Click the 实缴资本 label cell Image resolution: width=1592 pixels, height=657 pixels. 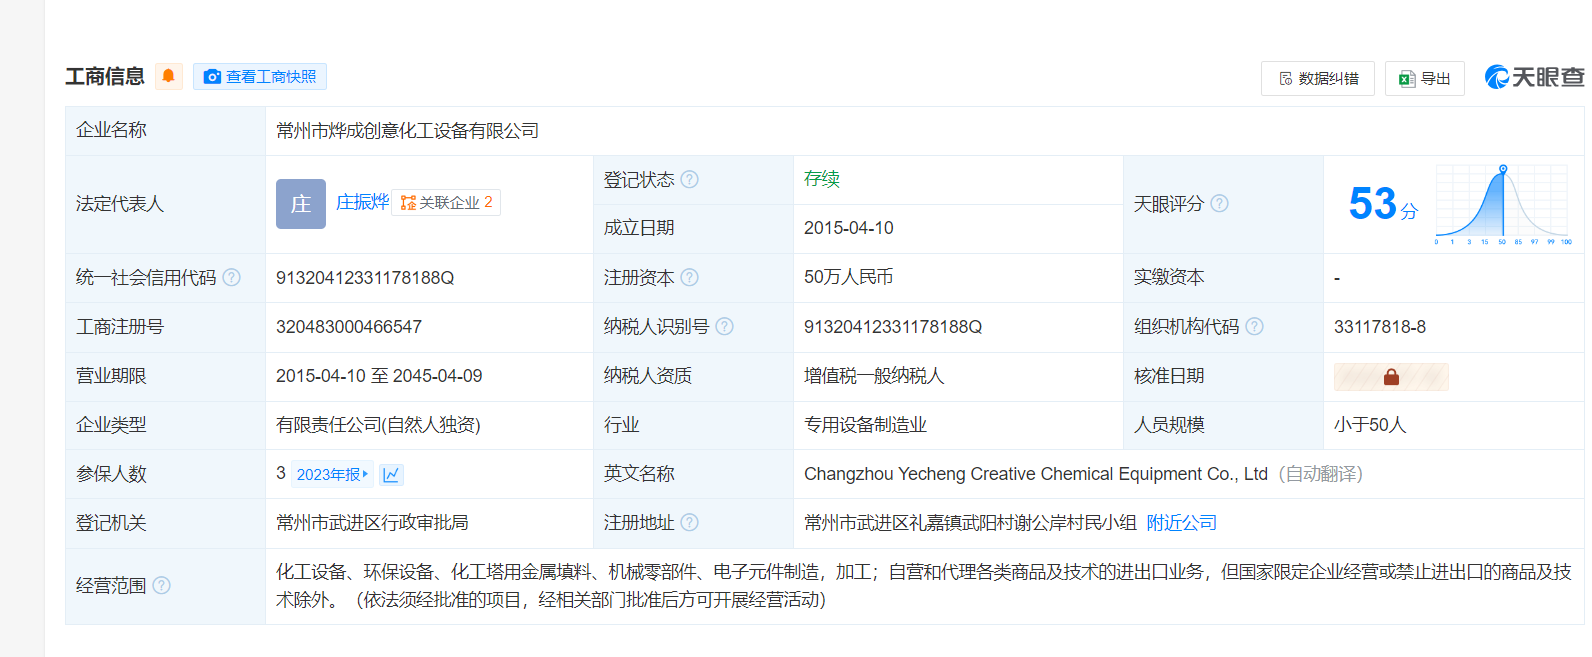(1223, 278)
